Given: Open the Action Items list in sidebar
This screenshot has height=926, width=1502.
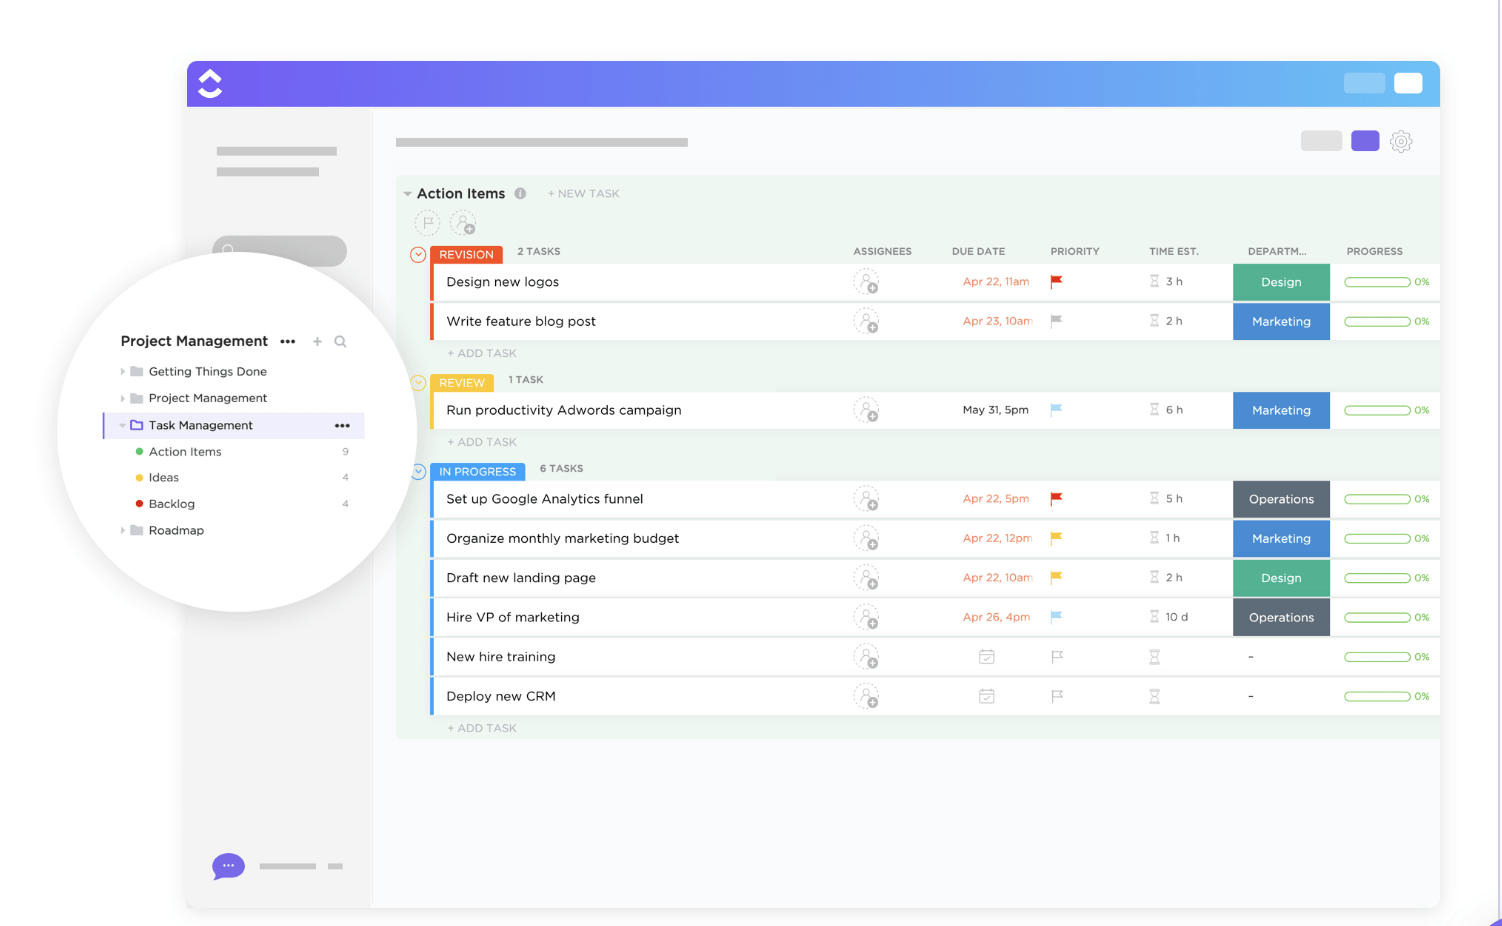Looking at the screenshot, I should (x=185, y=452).
